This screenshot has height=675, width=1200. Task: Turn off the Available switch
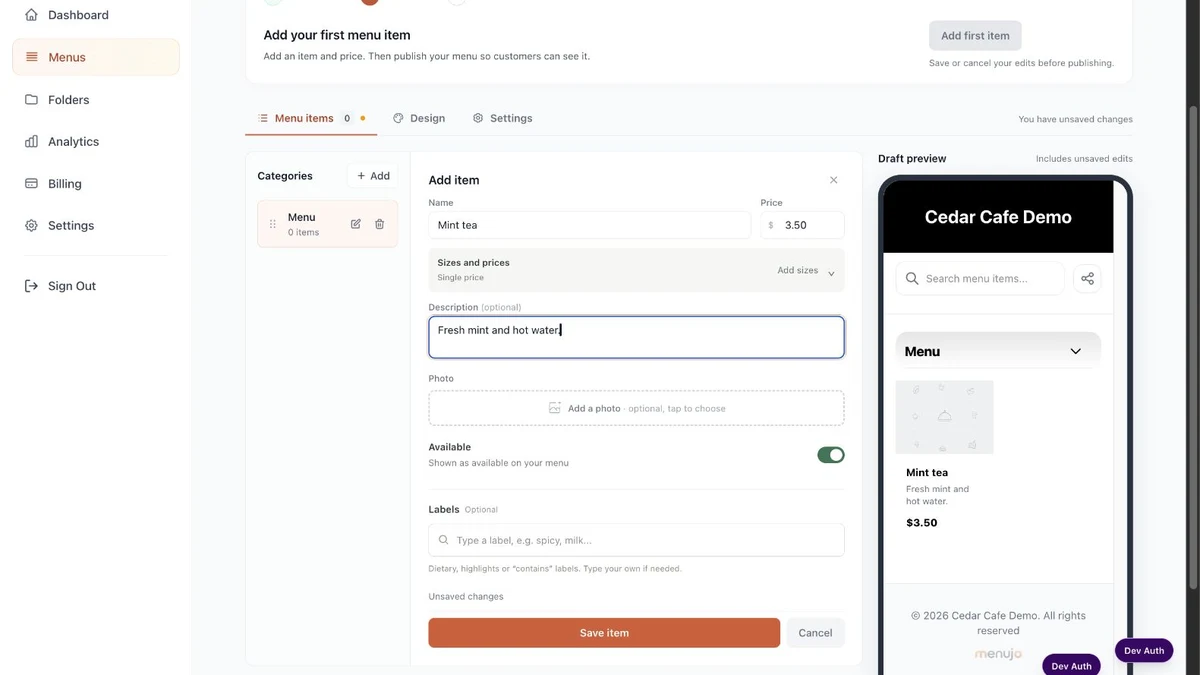(x=831, y=455)
